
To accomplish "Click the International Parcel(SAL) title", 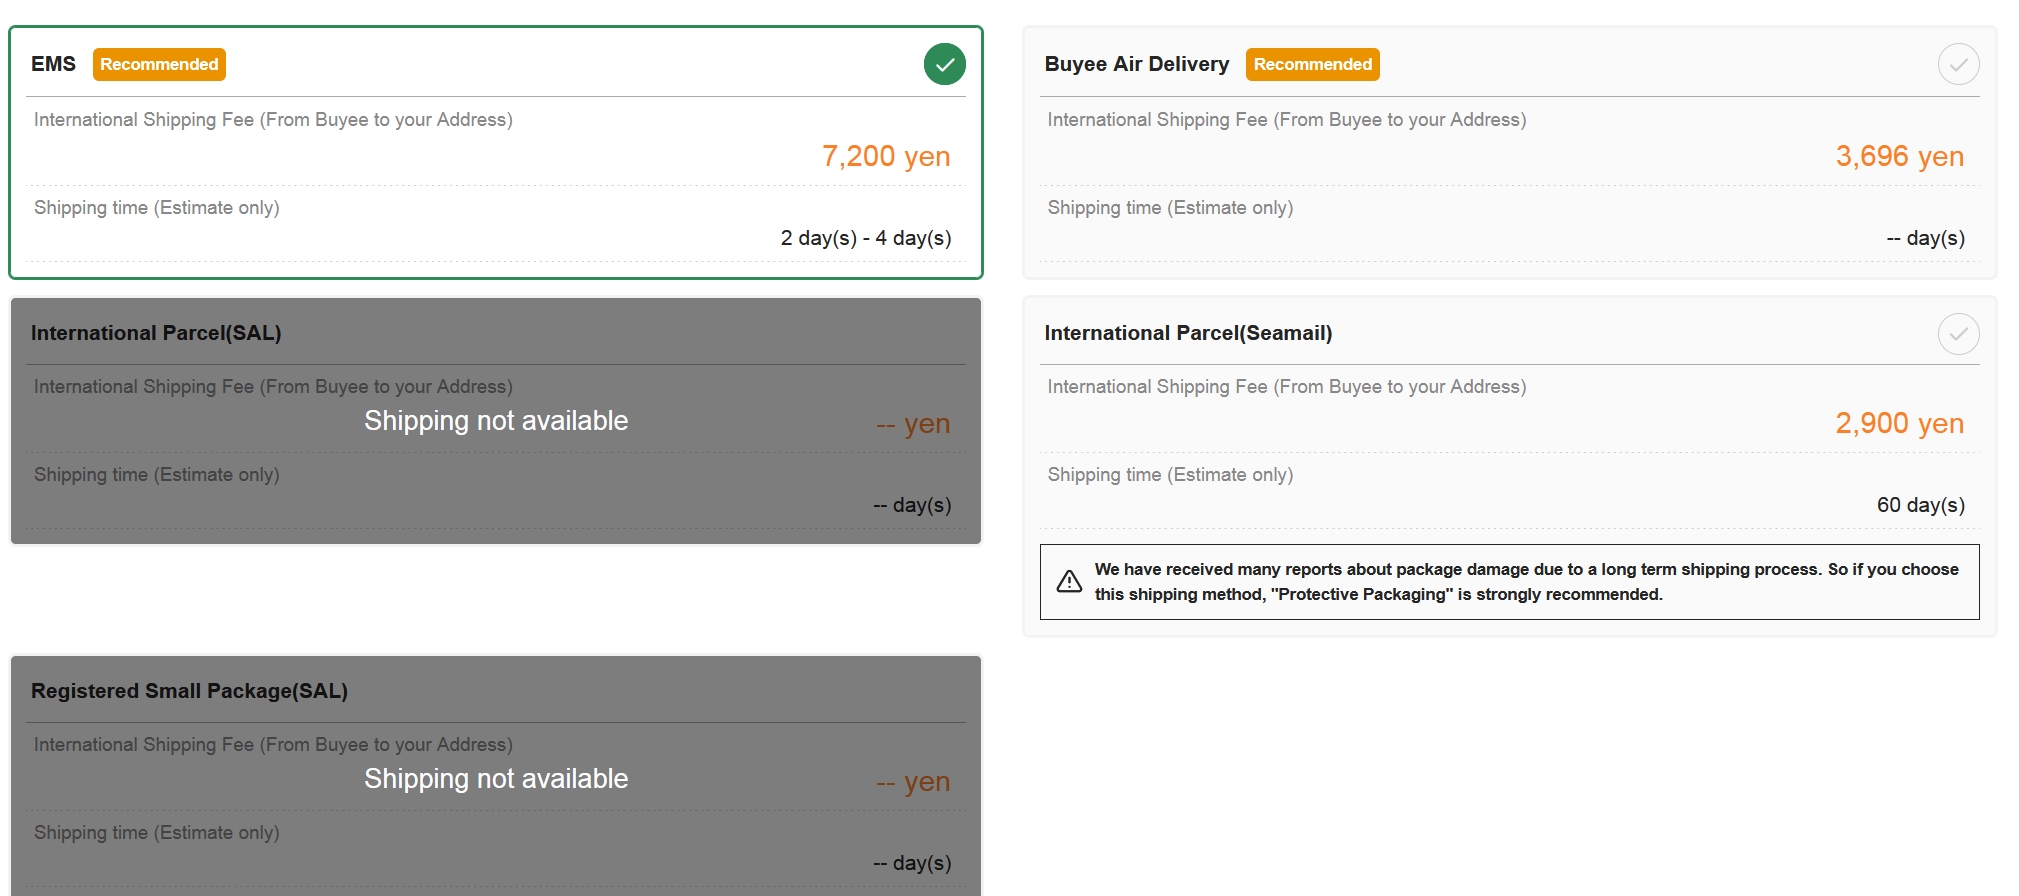I will point(156,333).
